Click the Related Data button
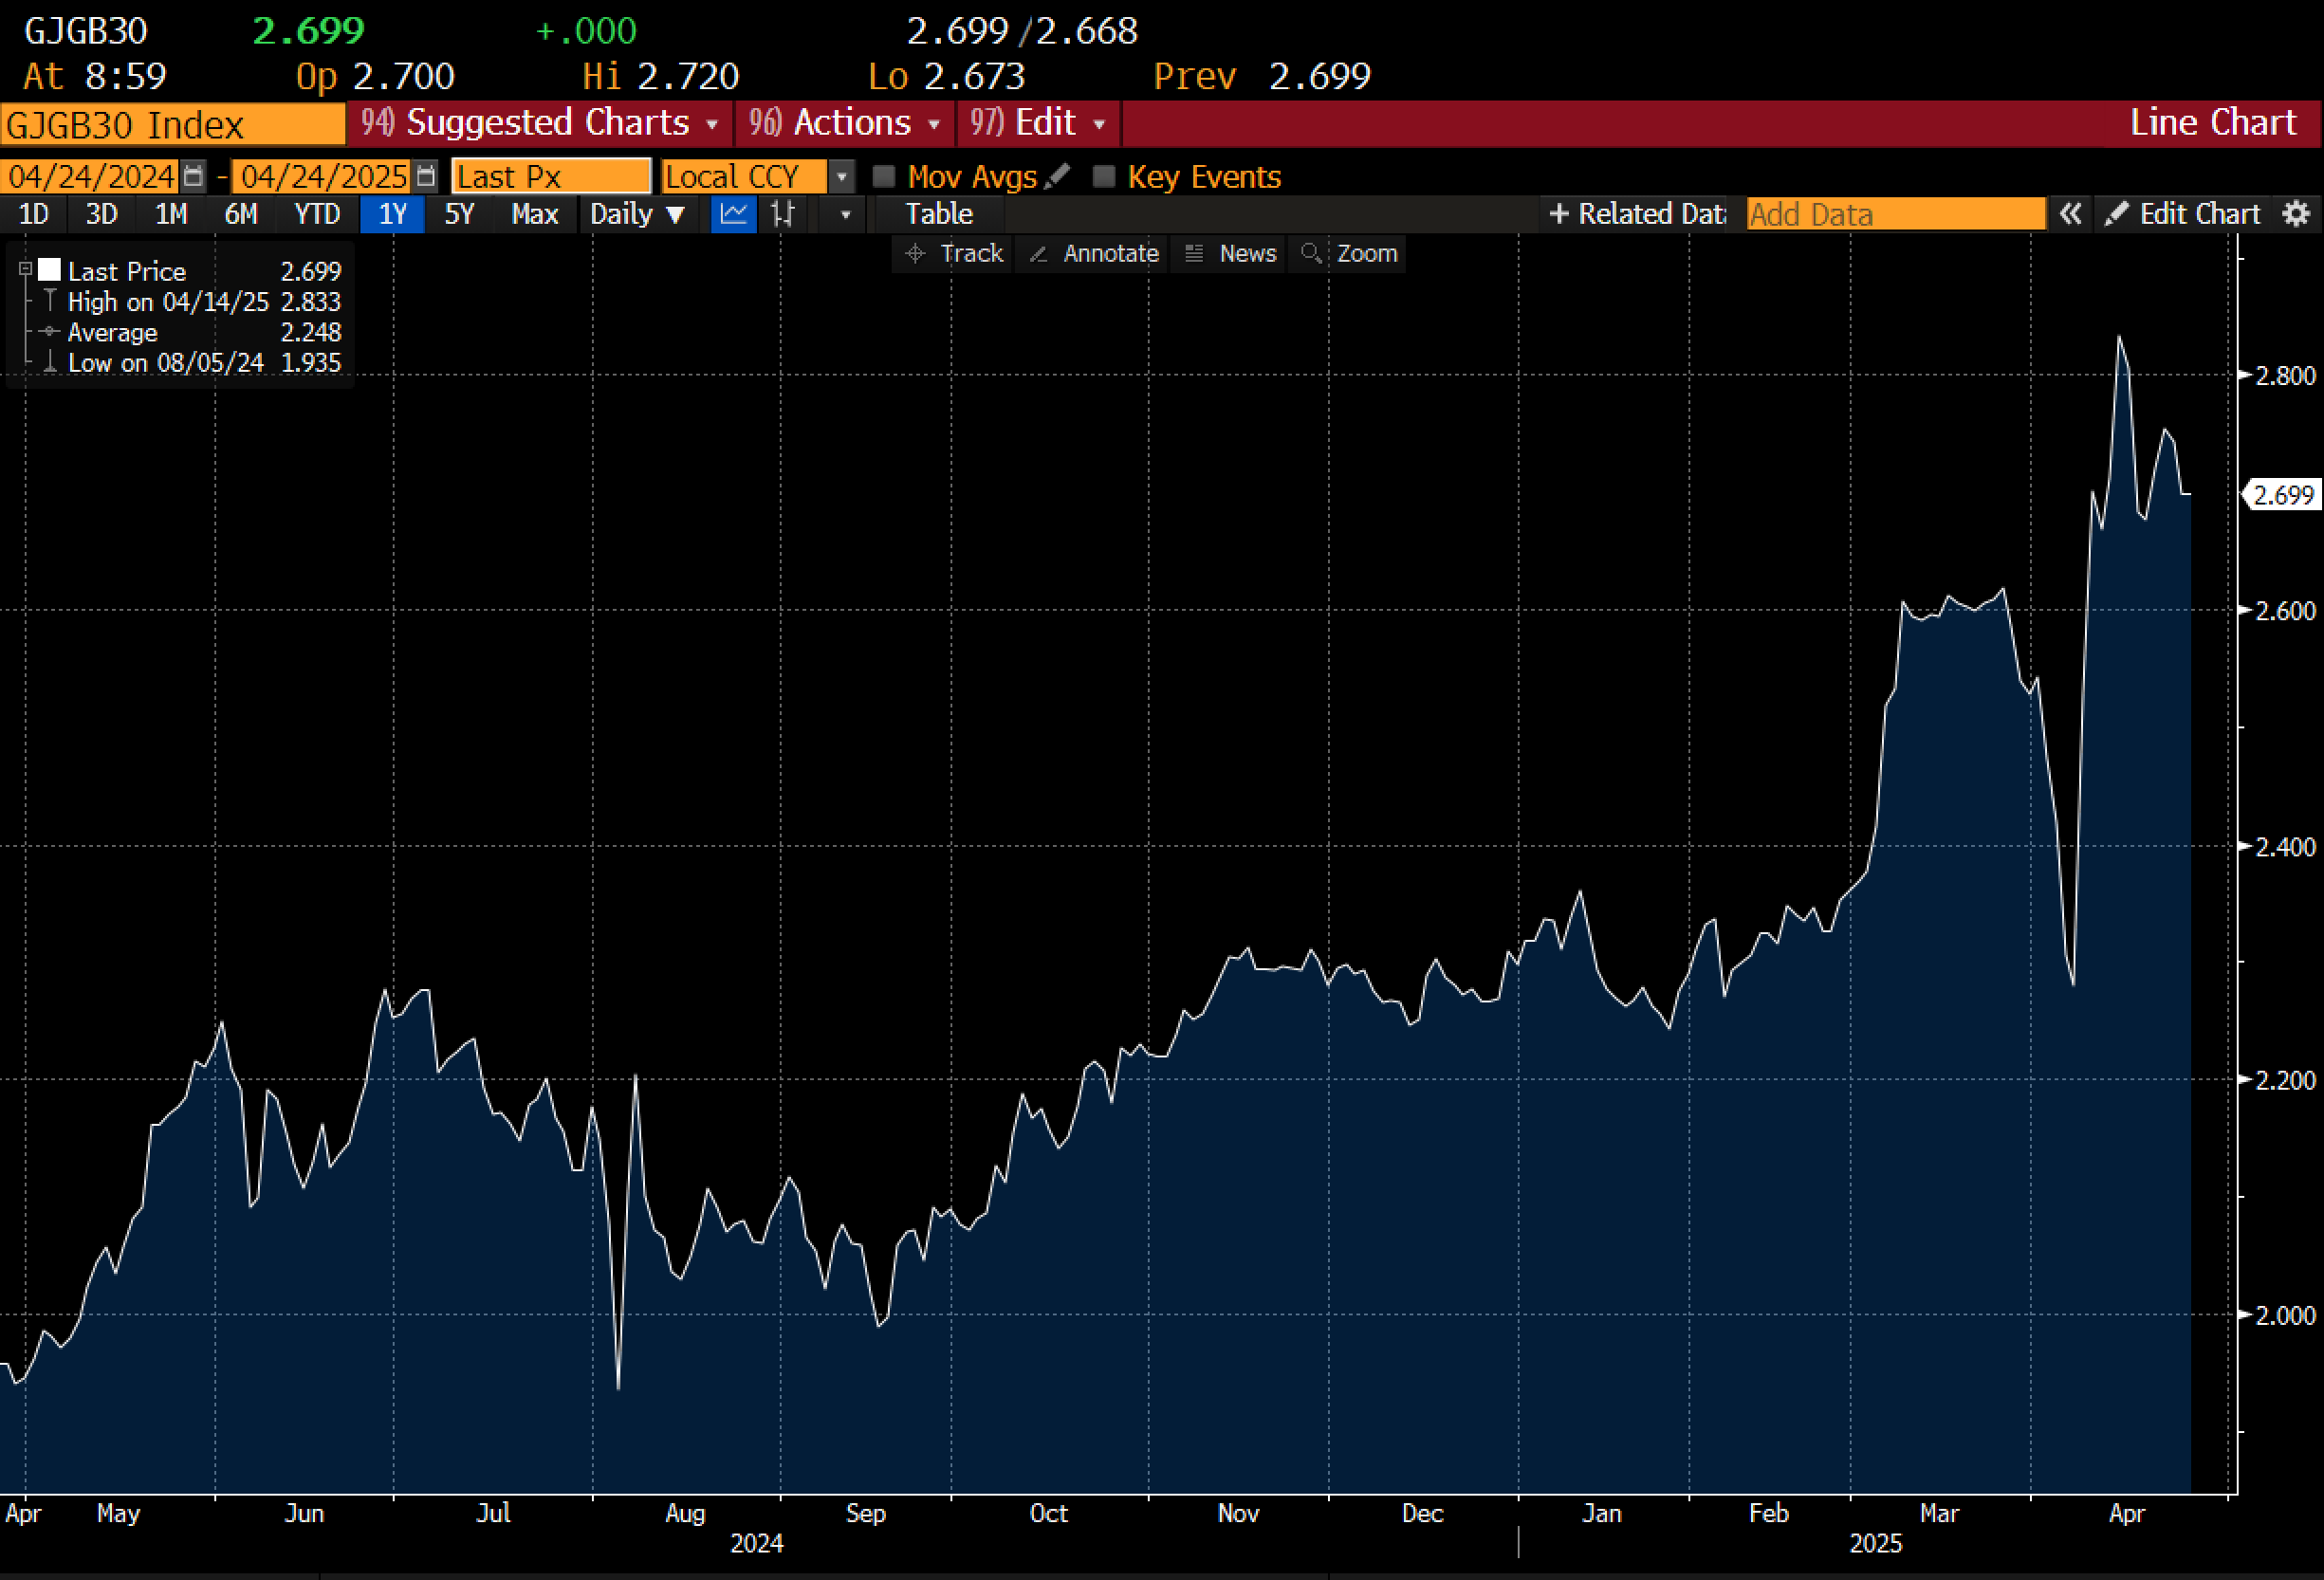This screenshot has height=1580, width=2324. pos(1636,214)
